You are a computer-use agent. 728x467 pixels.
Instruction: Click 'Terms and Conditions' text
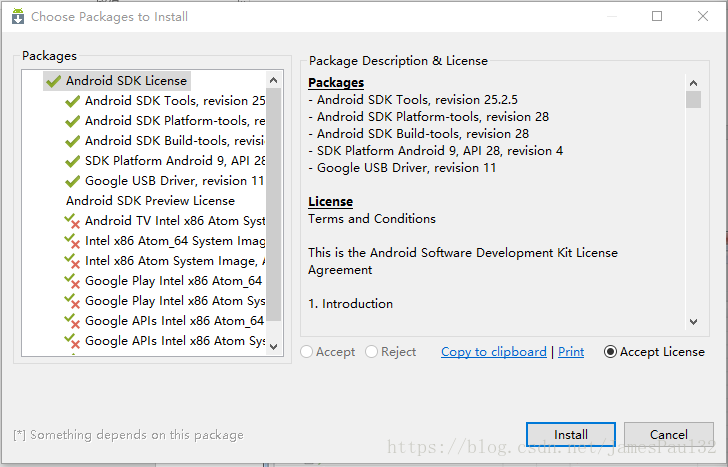[x=372, y=219]
